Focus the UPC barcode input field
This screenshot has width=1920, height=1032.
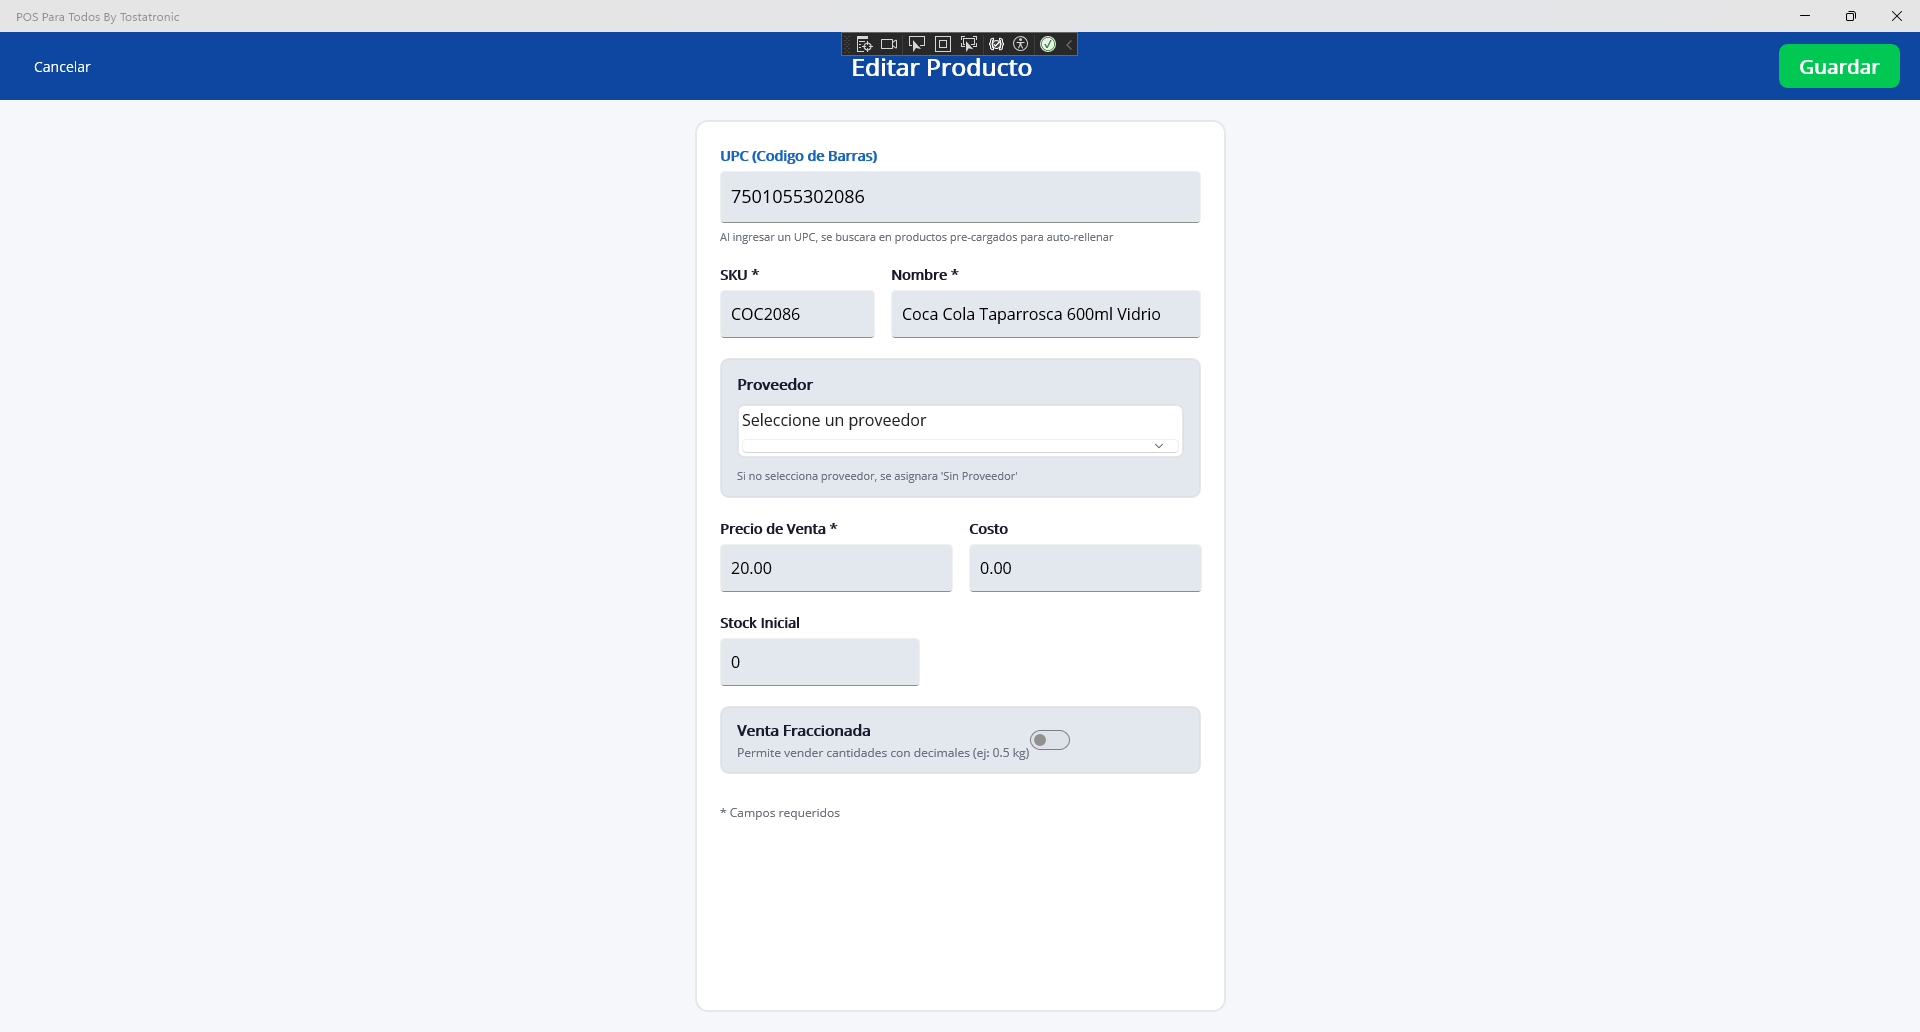coord(959,197)
